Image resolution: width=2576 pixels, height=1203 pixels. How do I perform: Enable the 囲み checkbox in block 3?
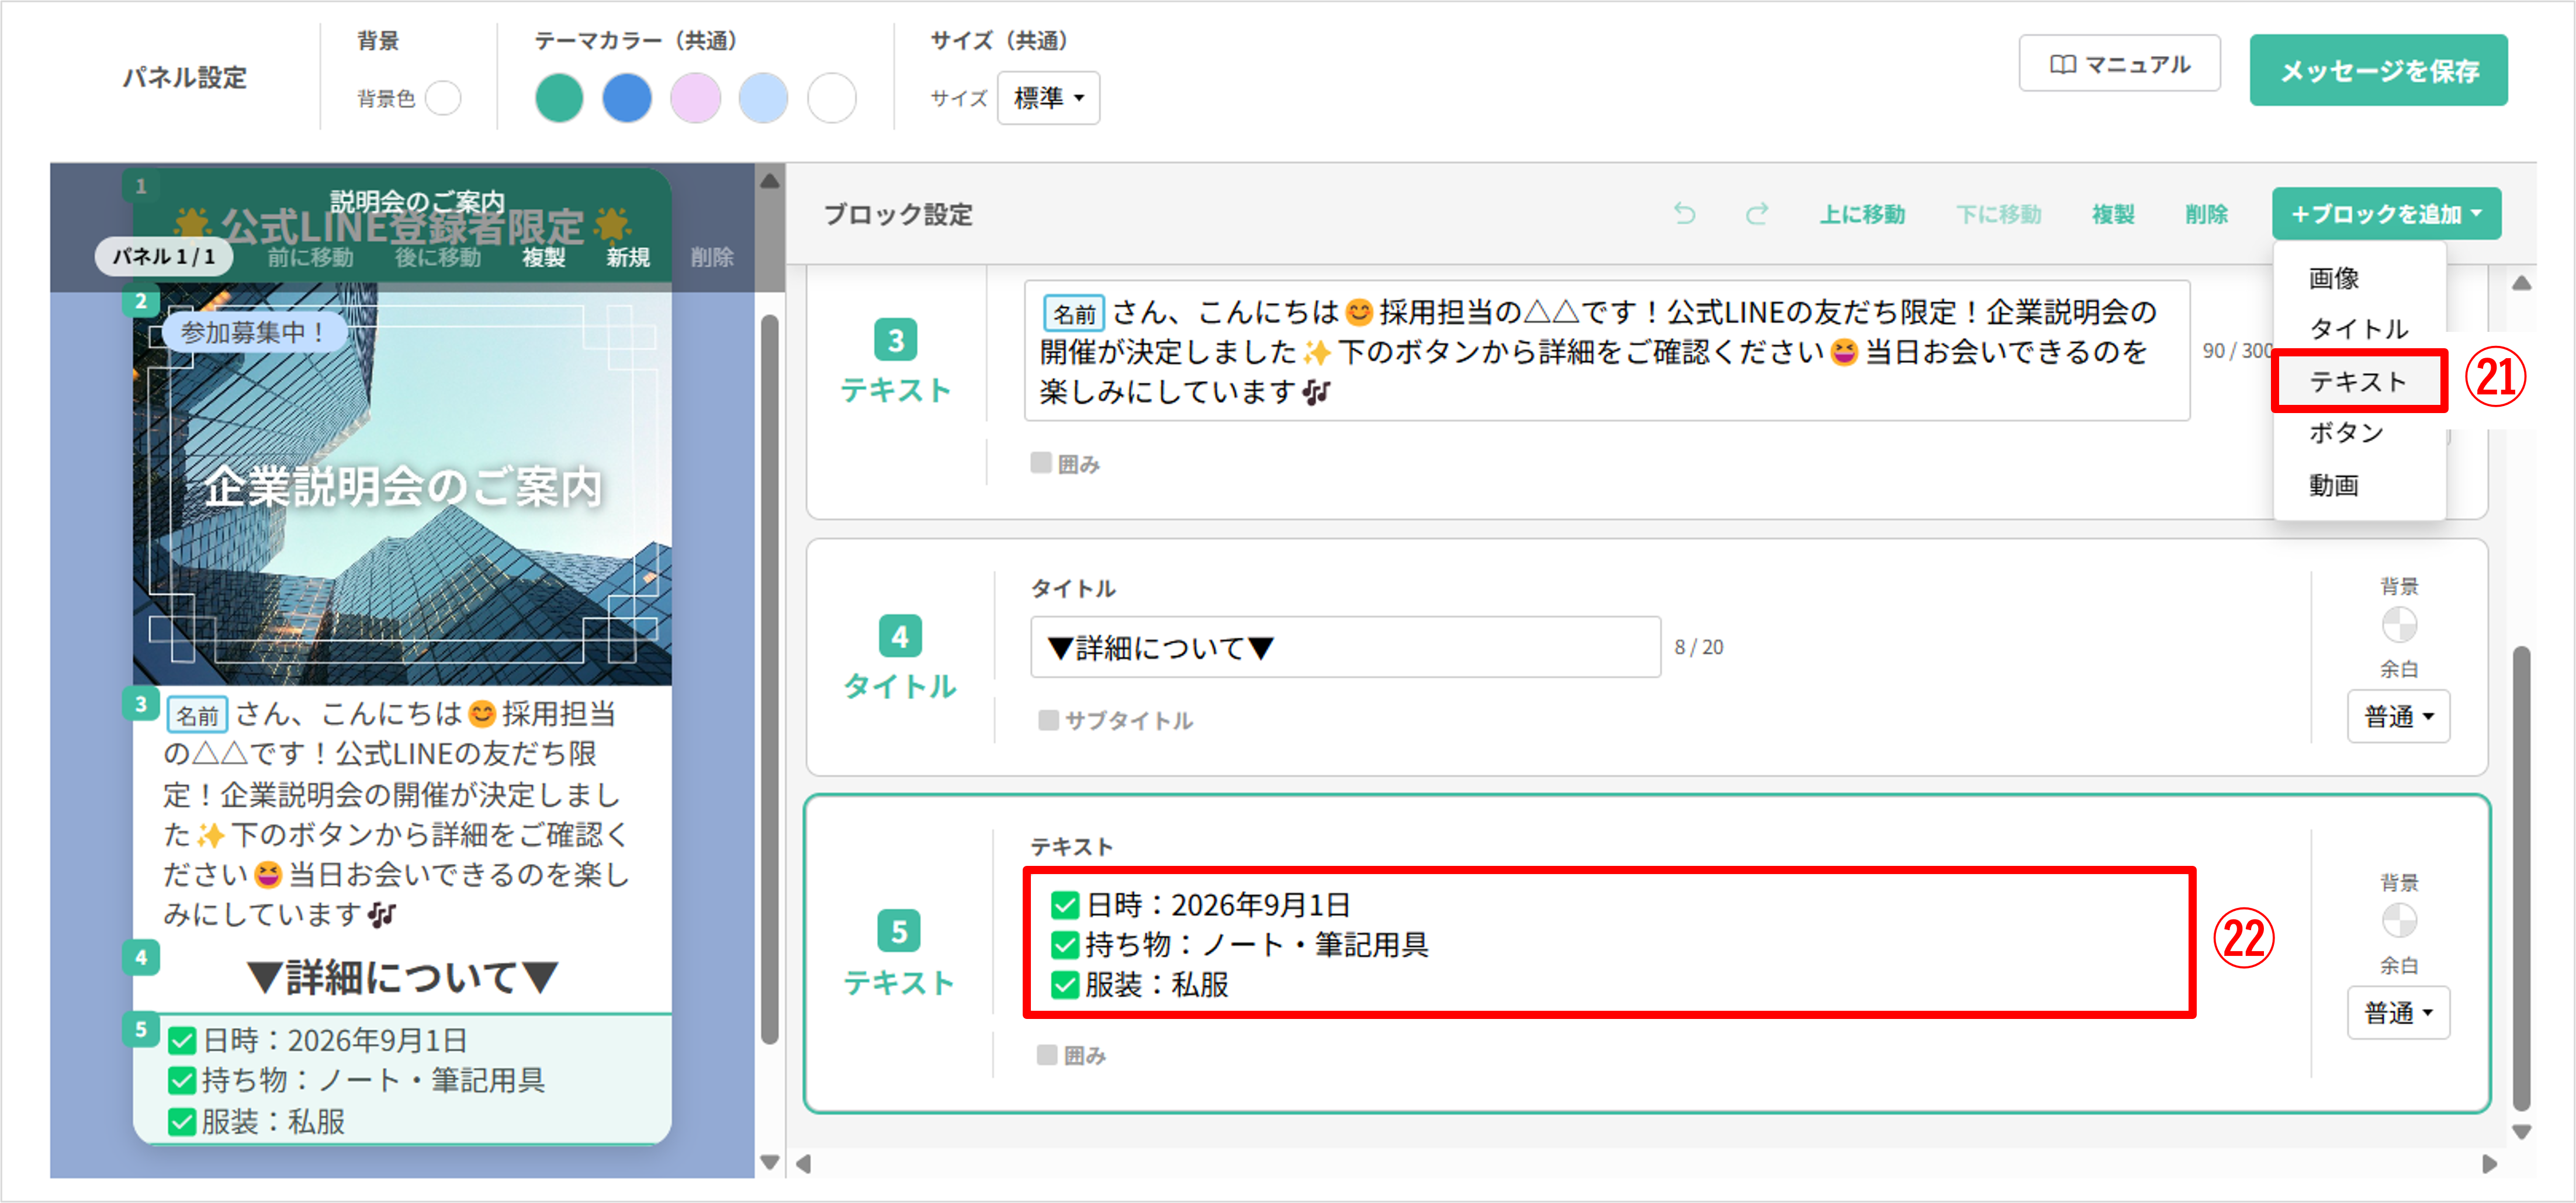coord(1041,463)
